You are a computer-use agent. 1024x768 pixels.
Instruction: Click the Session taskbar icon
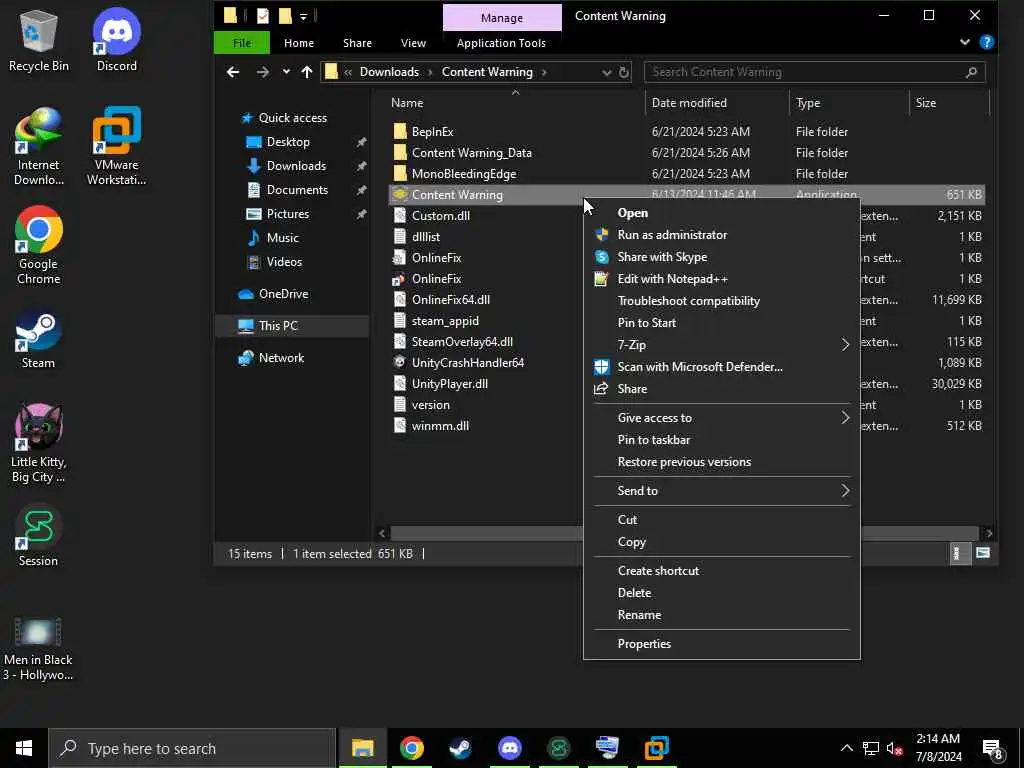[x=558, y=748]
